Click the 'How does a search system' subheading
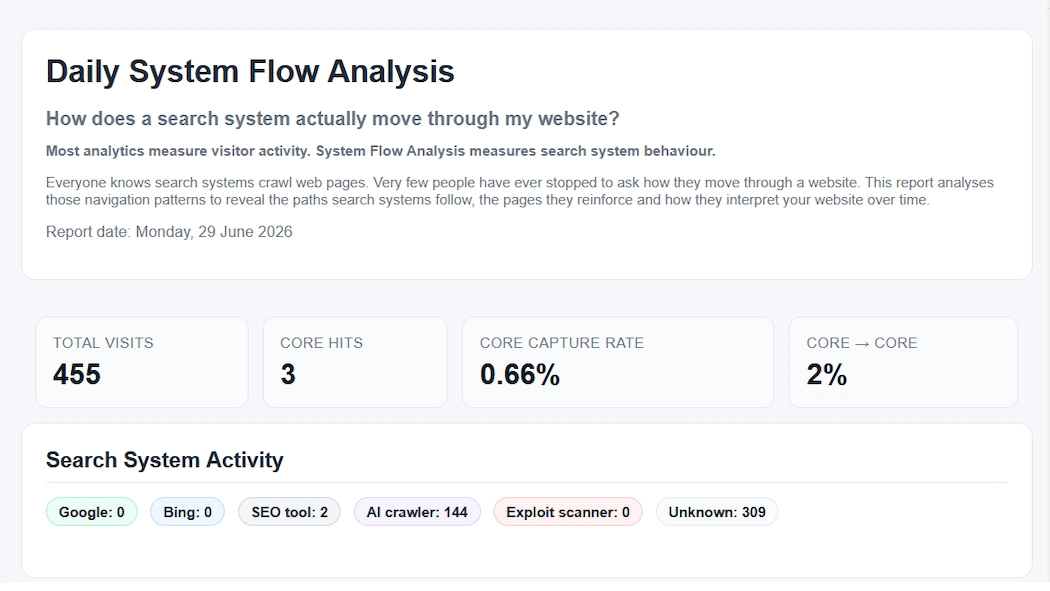This screenshot has height=591, width=1050. point(332,119)
